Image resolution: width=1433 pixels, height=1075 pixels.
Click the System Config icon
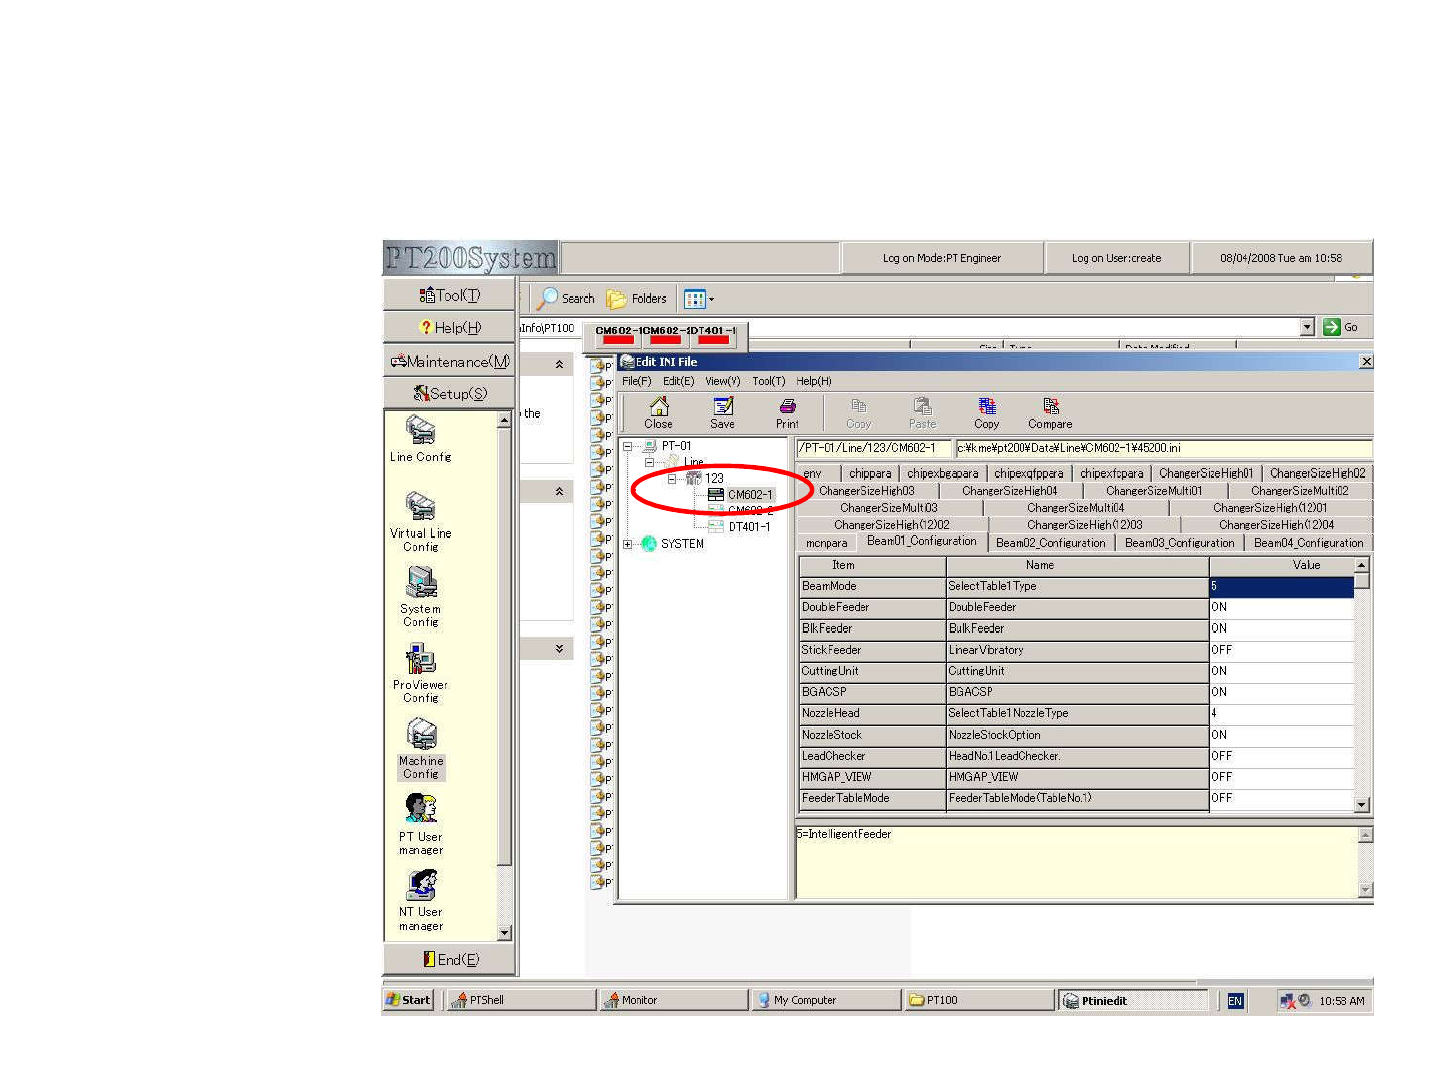point(420,583)
